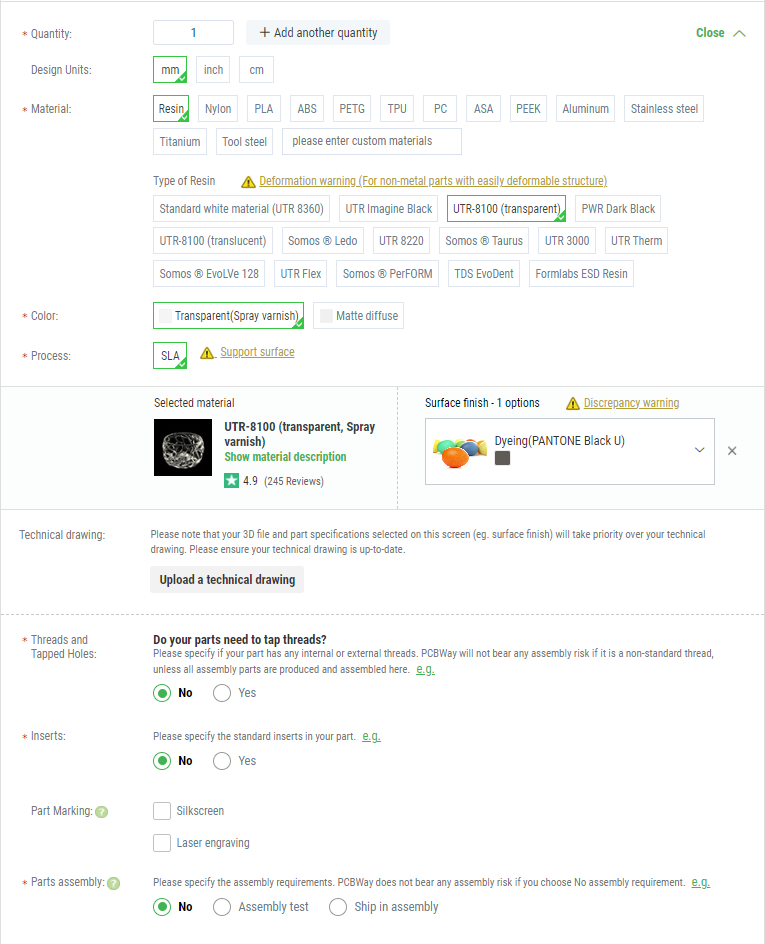The height and width of the screenshot is (944, 765).
Task: Click the Parts assembly help question icon
Action: (113, 883)
